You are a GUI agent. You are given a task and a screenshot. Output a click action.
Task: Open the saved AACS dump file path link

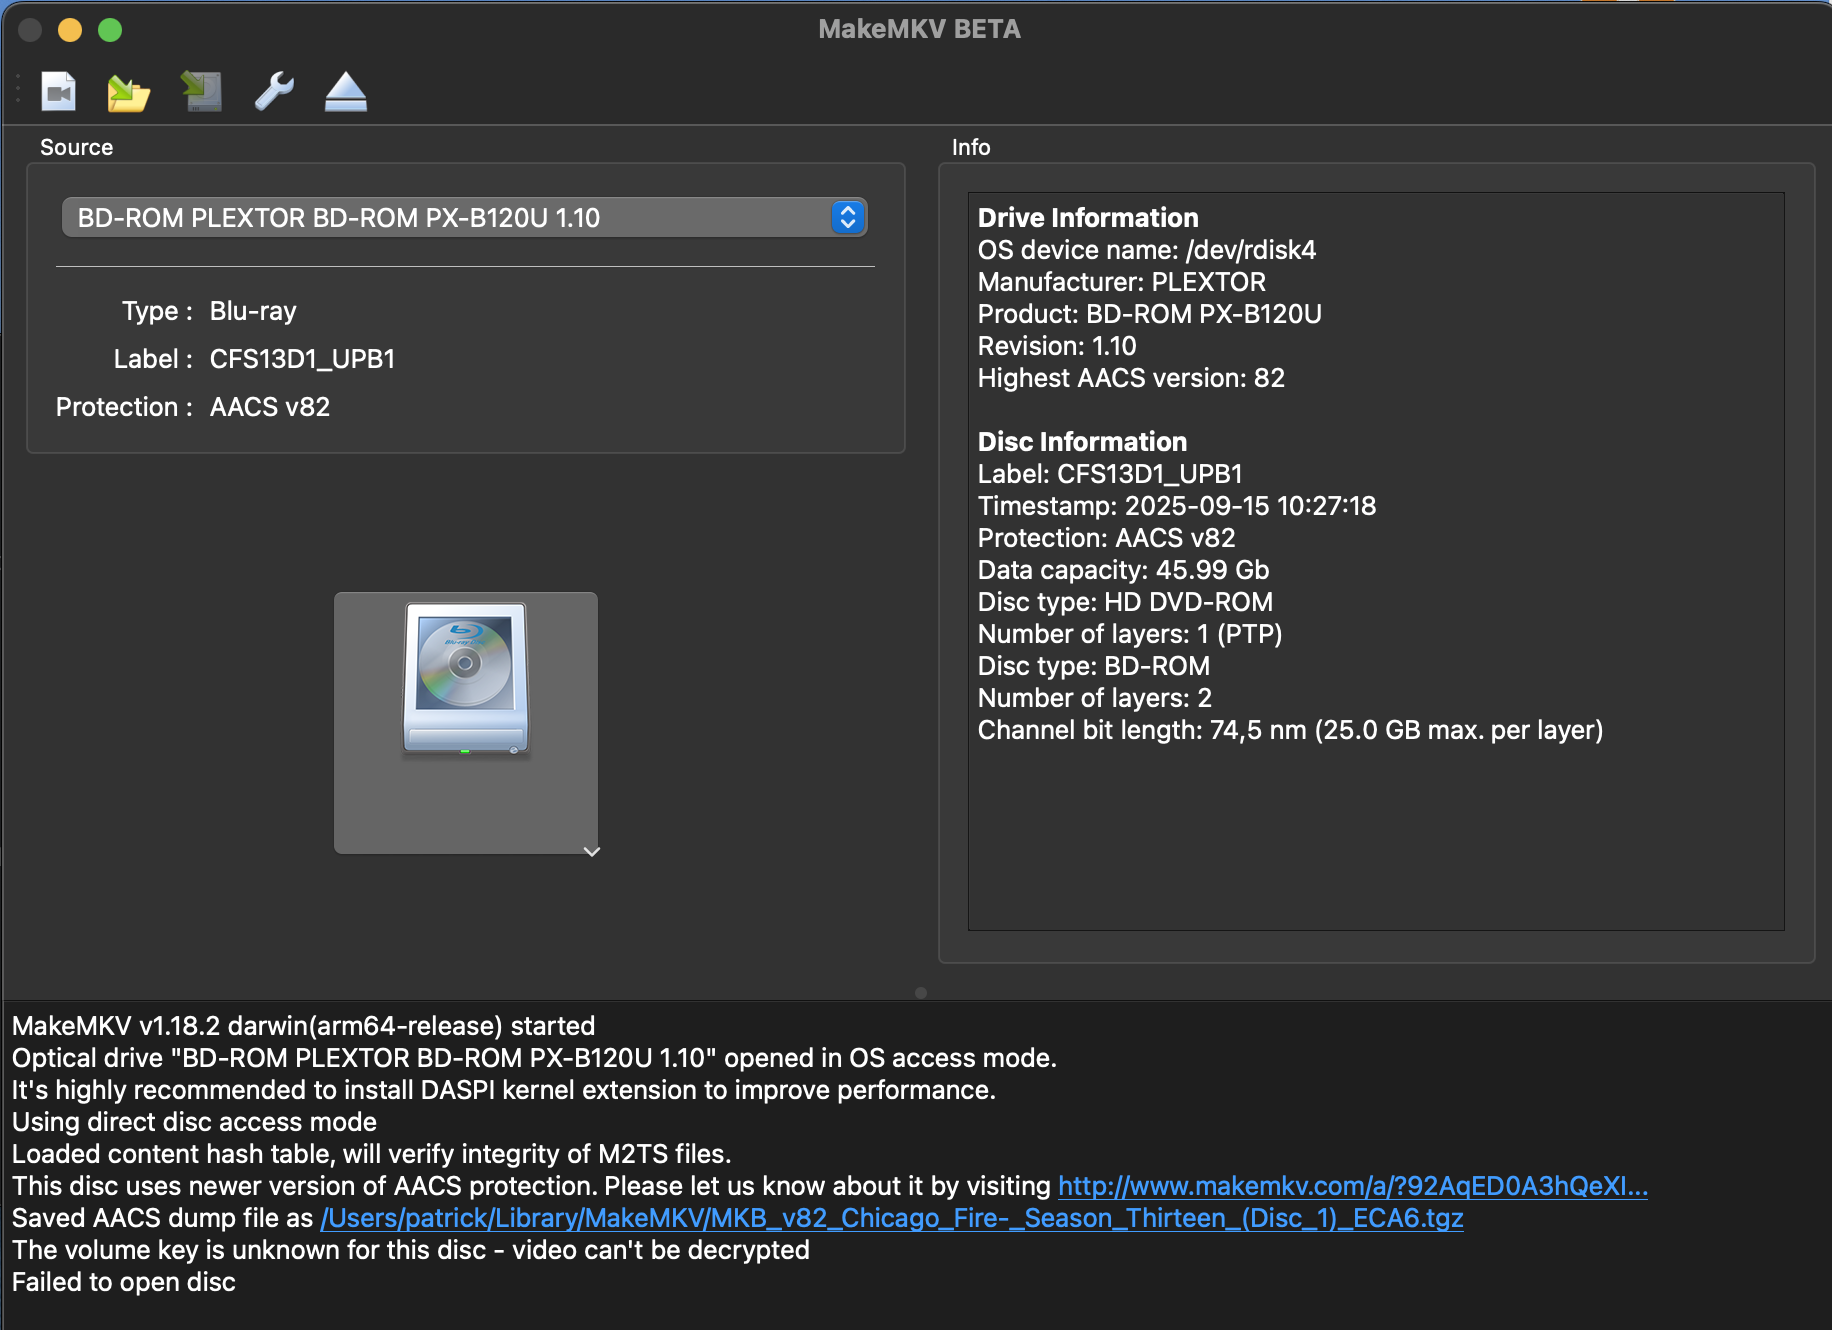pyautogui.click(x=891, y=1218)
